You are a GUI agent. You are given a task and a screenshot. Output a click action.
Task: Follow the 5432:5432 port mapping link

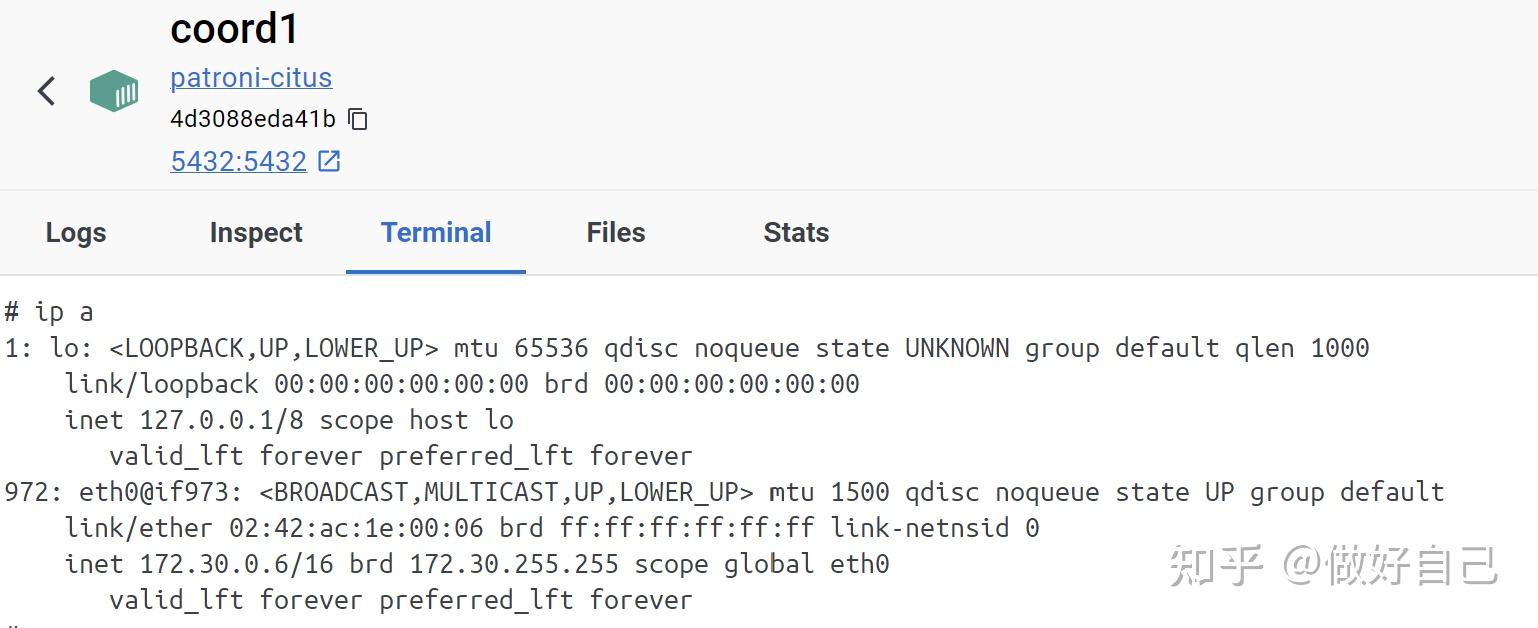(x=238, y=160)
